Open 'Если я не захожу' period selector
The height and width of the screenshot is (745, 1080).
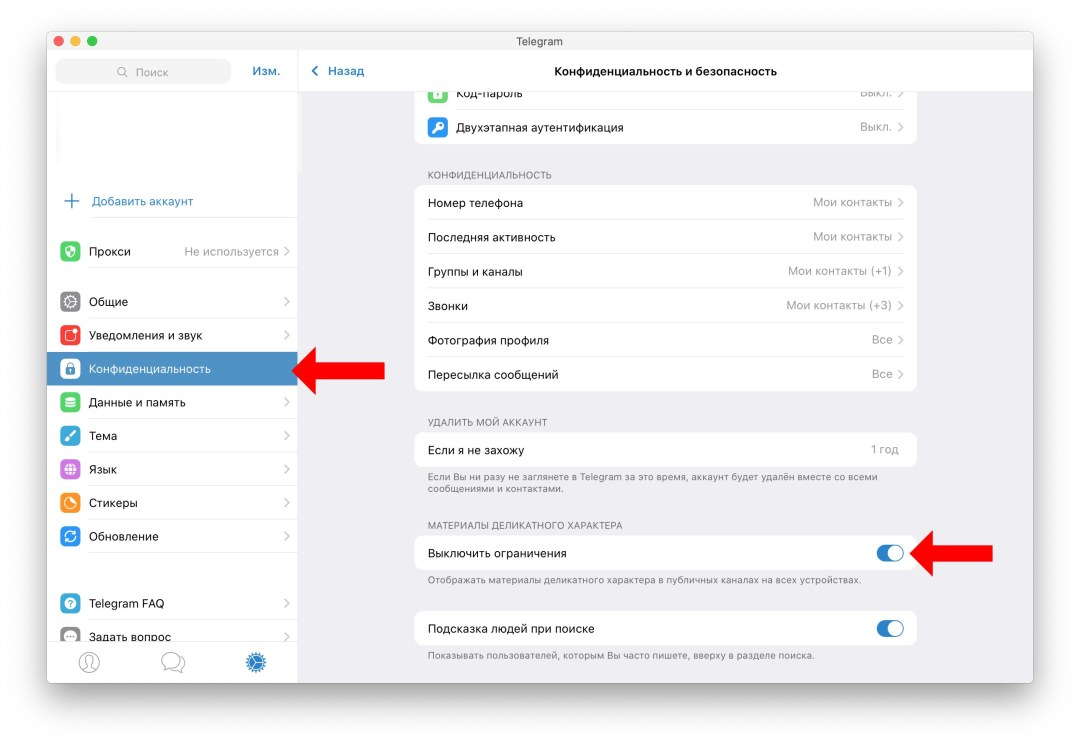[665, 450]
